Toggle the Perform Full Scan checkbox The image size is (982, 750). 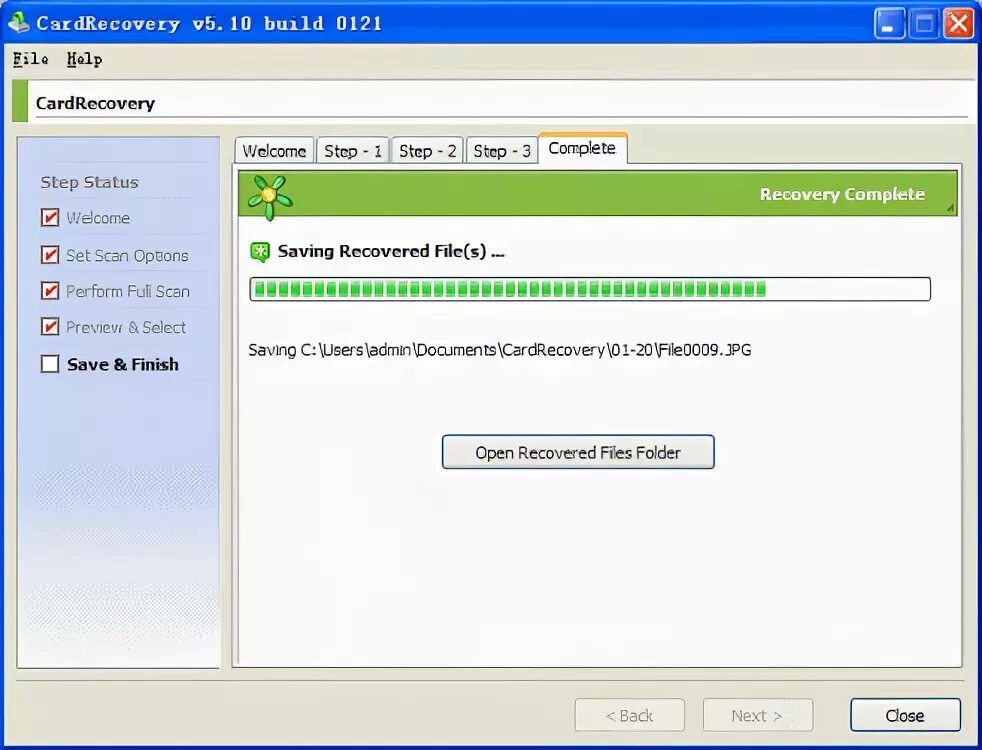pos(50,291)
